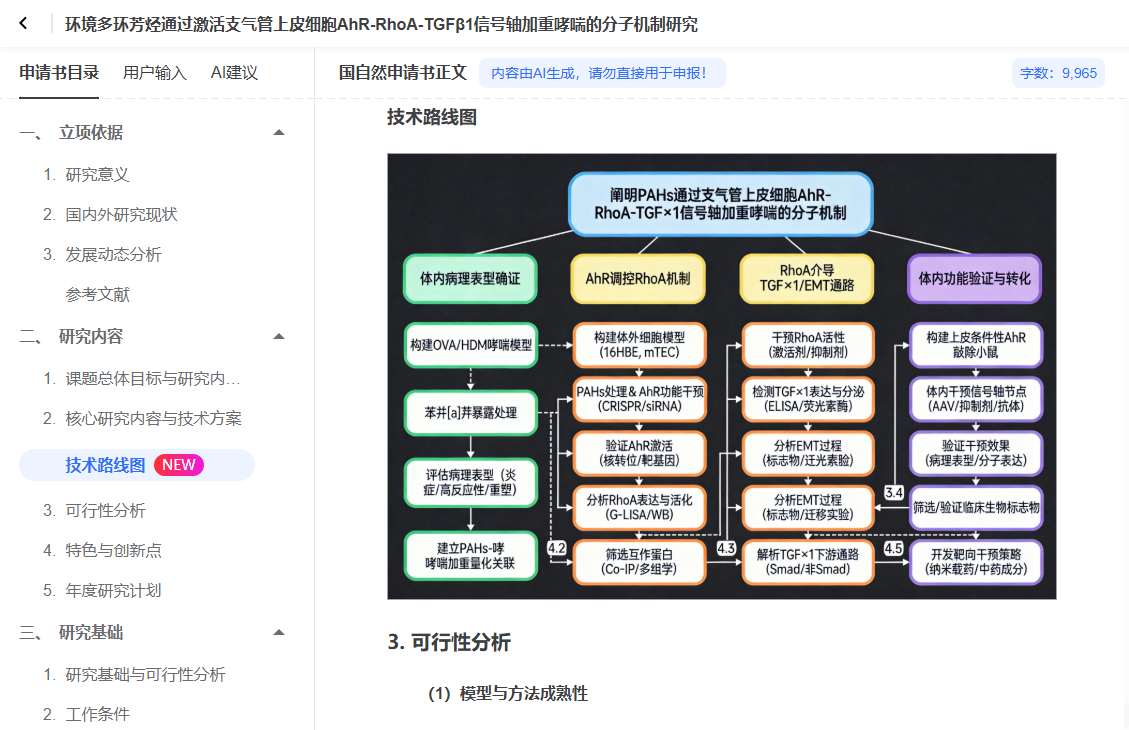Select the 申请书目录 tab

coord(59,73)
